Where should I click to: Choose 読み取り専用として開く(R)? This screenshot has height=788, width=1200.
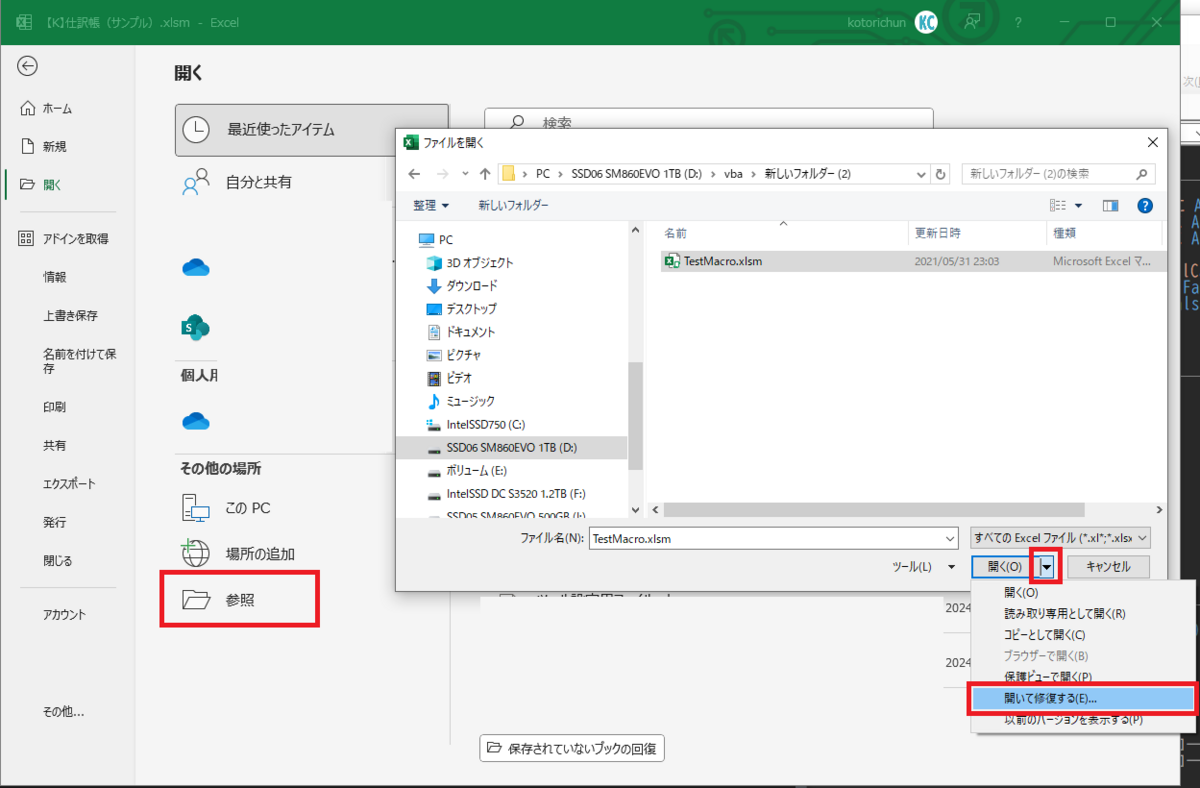(x=1064, y=614)
